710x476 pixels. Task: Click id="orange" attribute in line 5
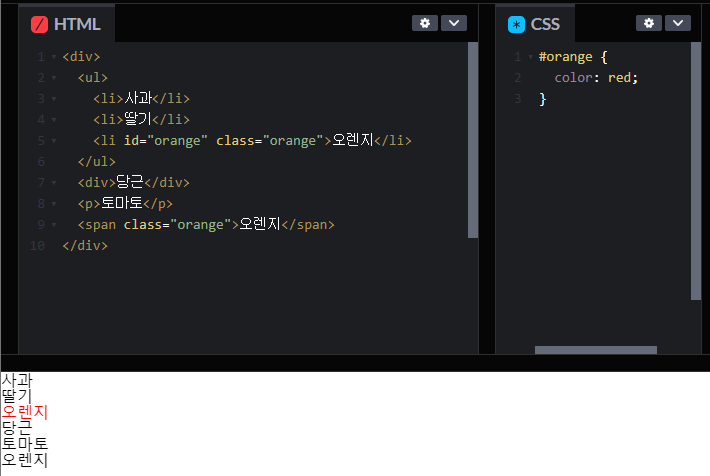coord(166,140)
